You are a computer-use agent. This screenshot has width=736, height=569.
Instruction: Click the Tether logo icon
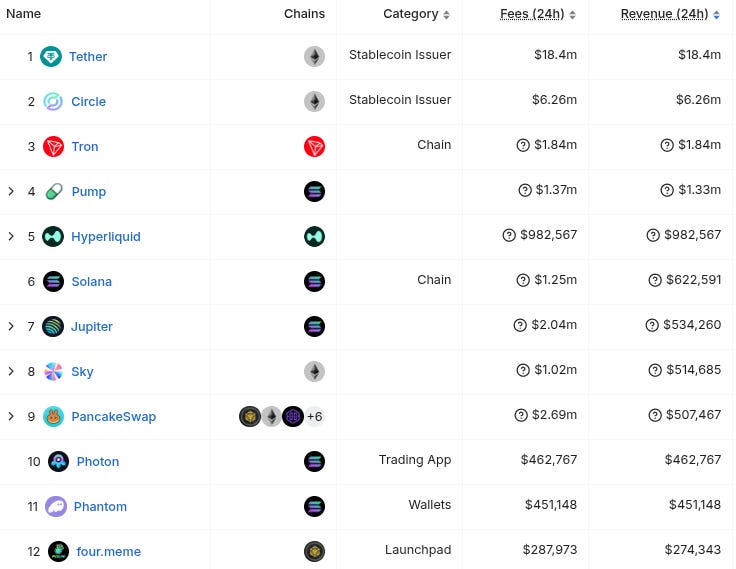pos(51,57)
